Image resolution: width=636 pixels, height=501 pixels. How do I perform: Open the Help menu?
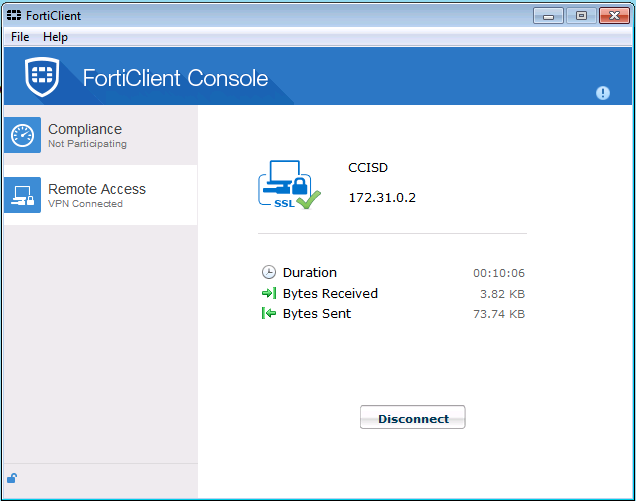(55, 37)
